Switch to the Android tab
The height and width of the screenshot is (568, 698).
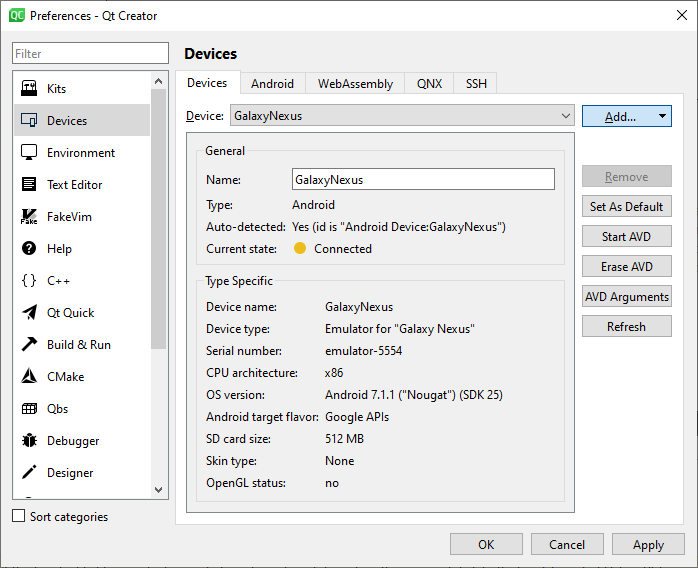tap(272, 84)
